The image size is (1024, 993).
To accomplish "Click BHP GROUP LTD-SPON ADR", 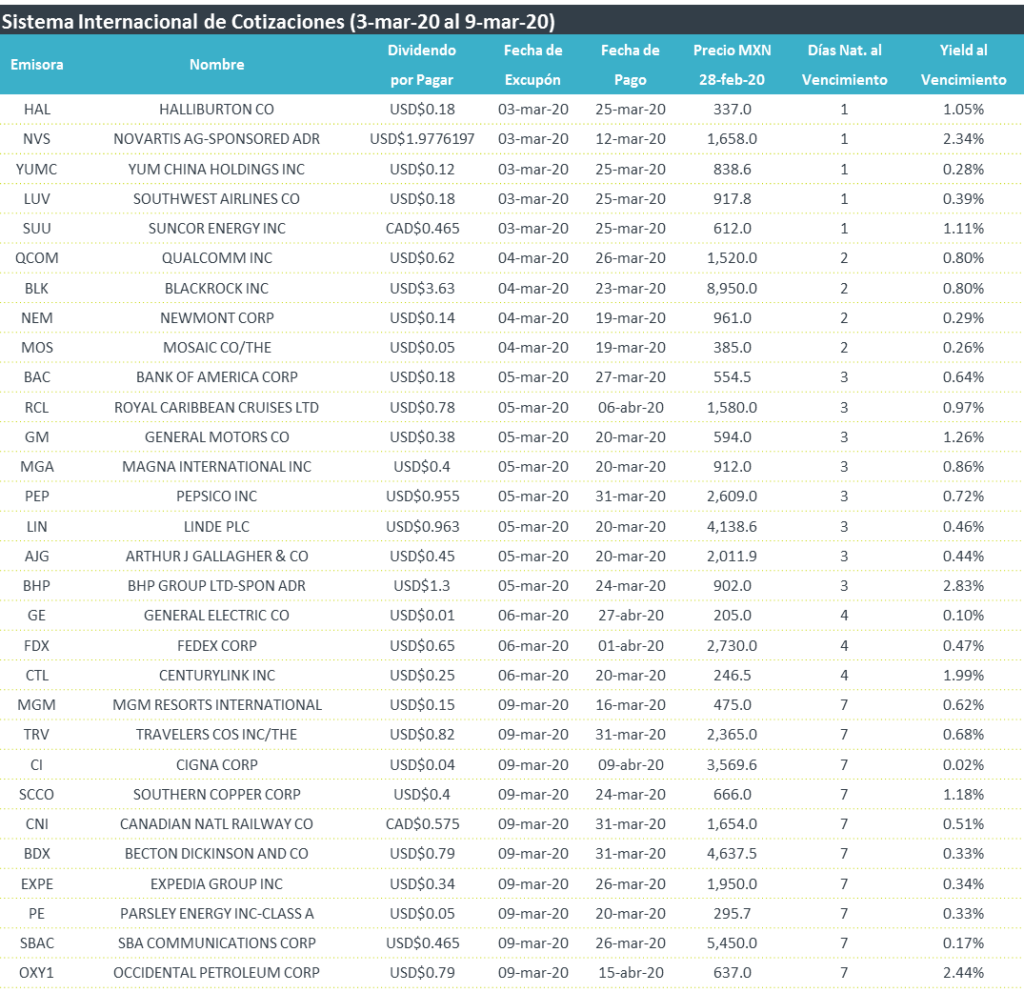I will coord(217,586).
